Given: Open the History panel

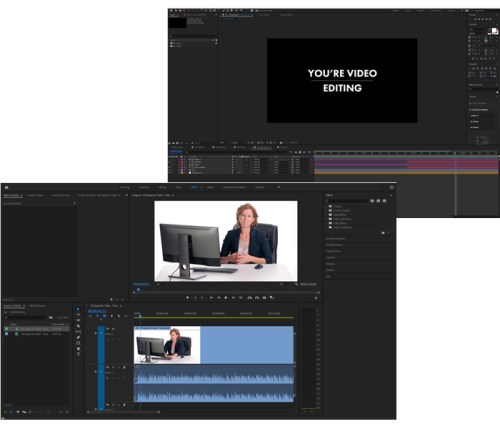Looking at the screenshot, I should [x=330, y=270].
